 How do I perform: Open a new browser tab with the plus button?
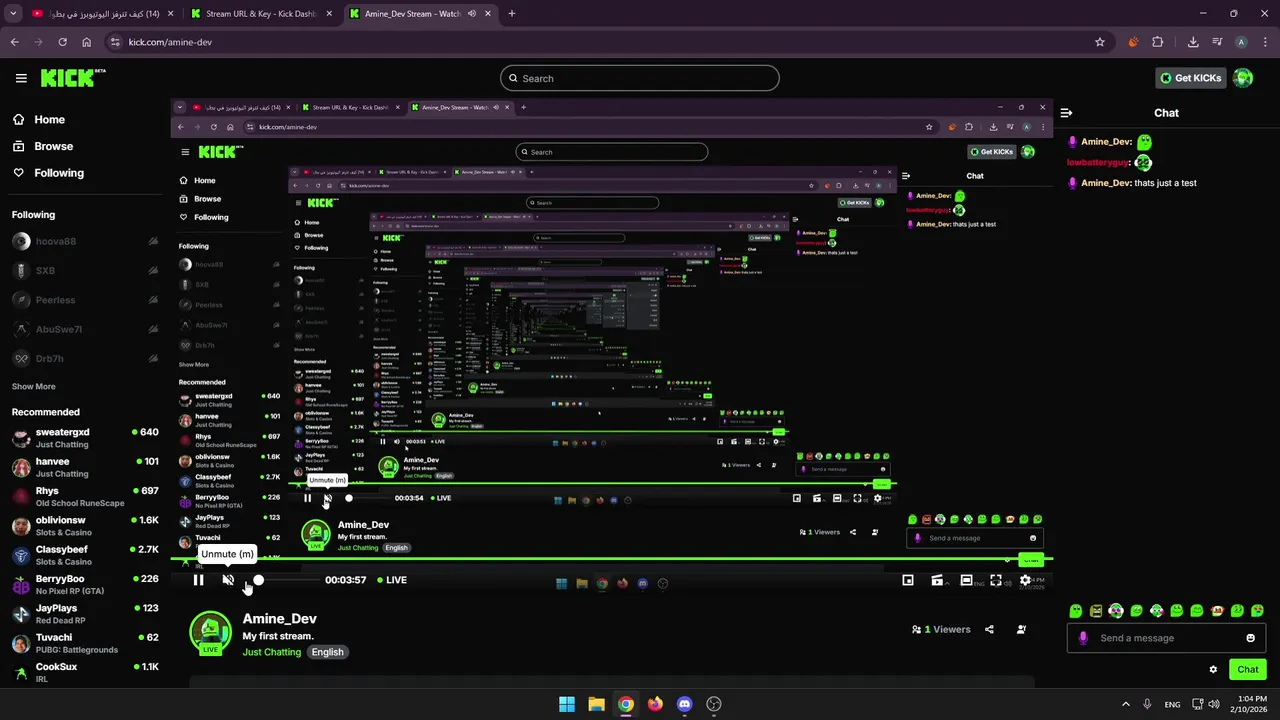click(512, 14)
